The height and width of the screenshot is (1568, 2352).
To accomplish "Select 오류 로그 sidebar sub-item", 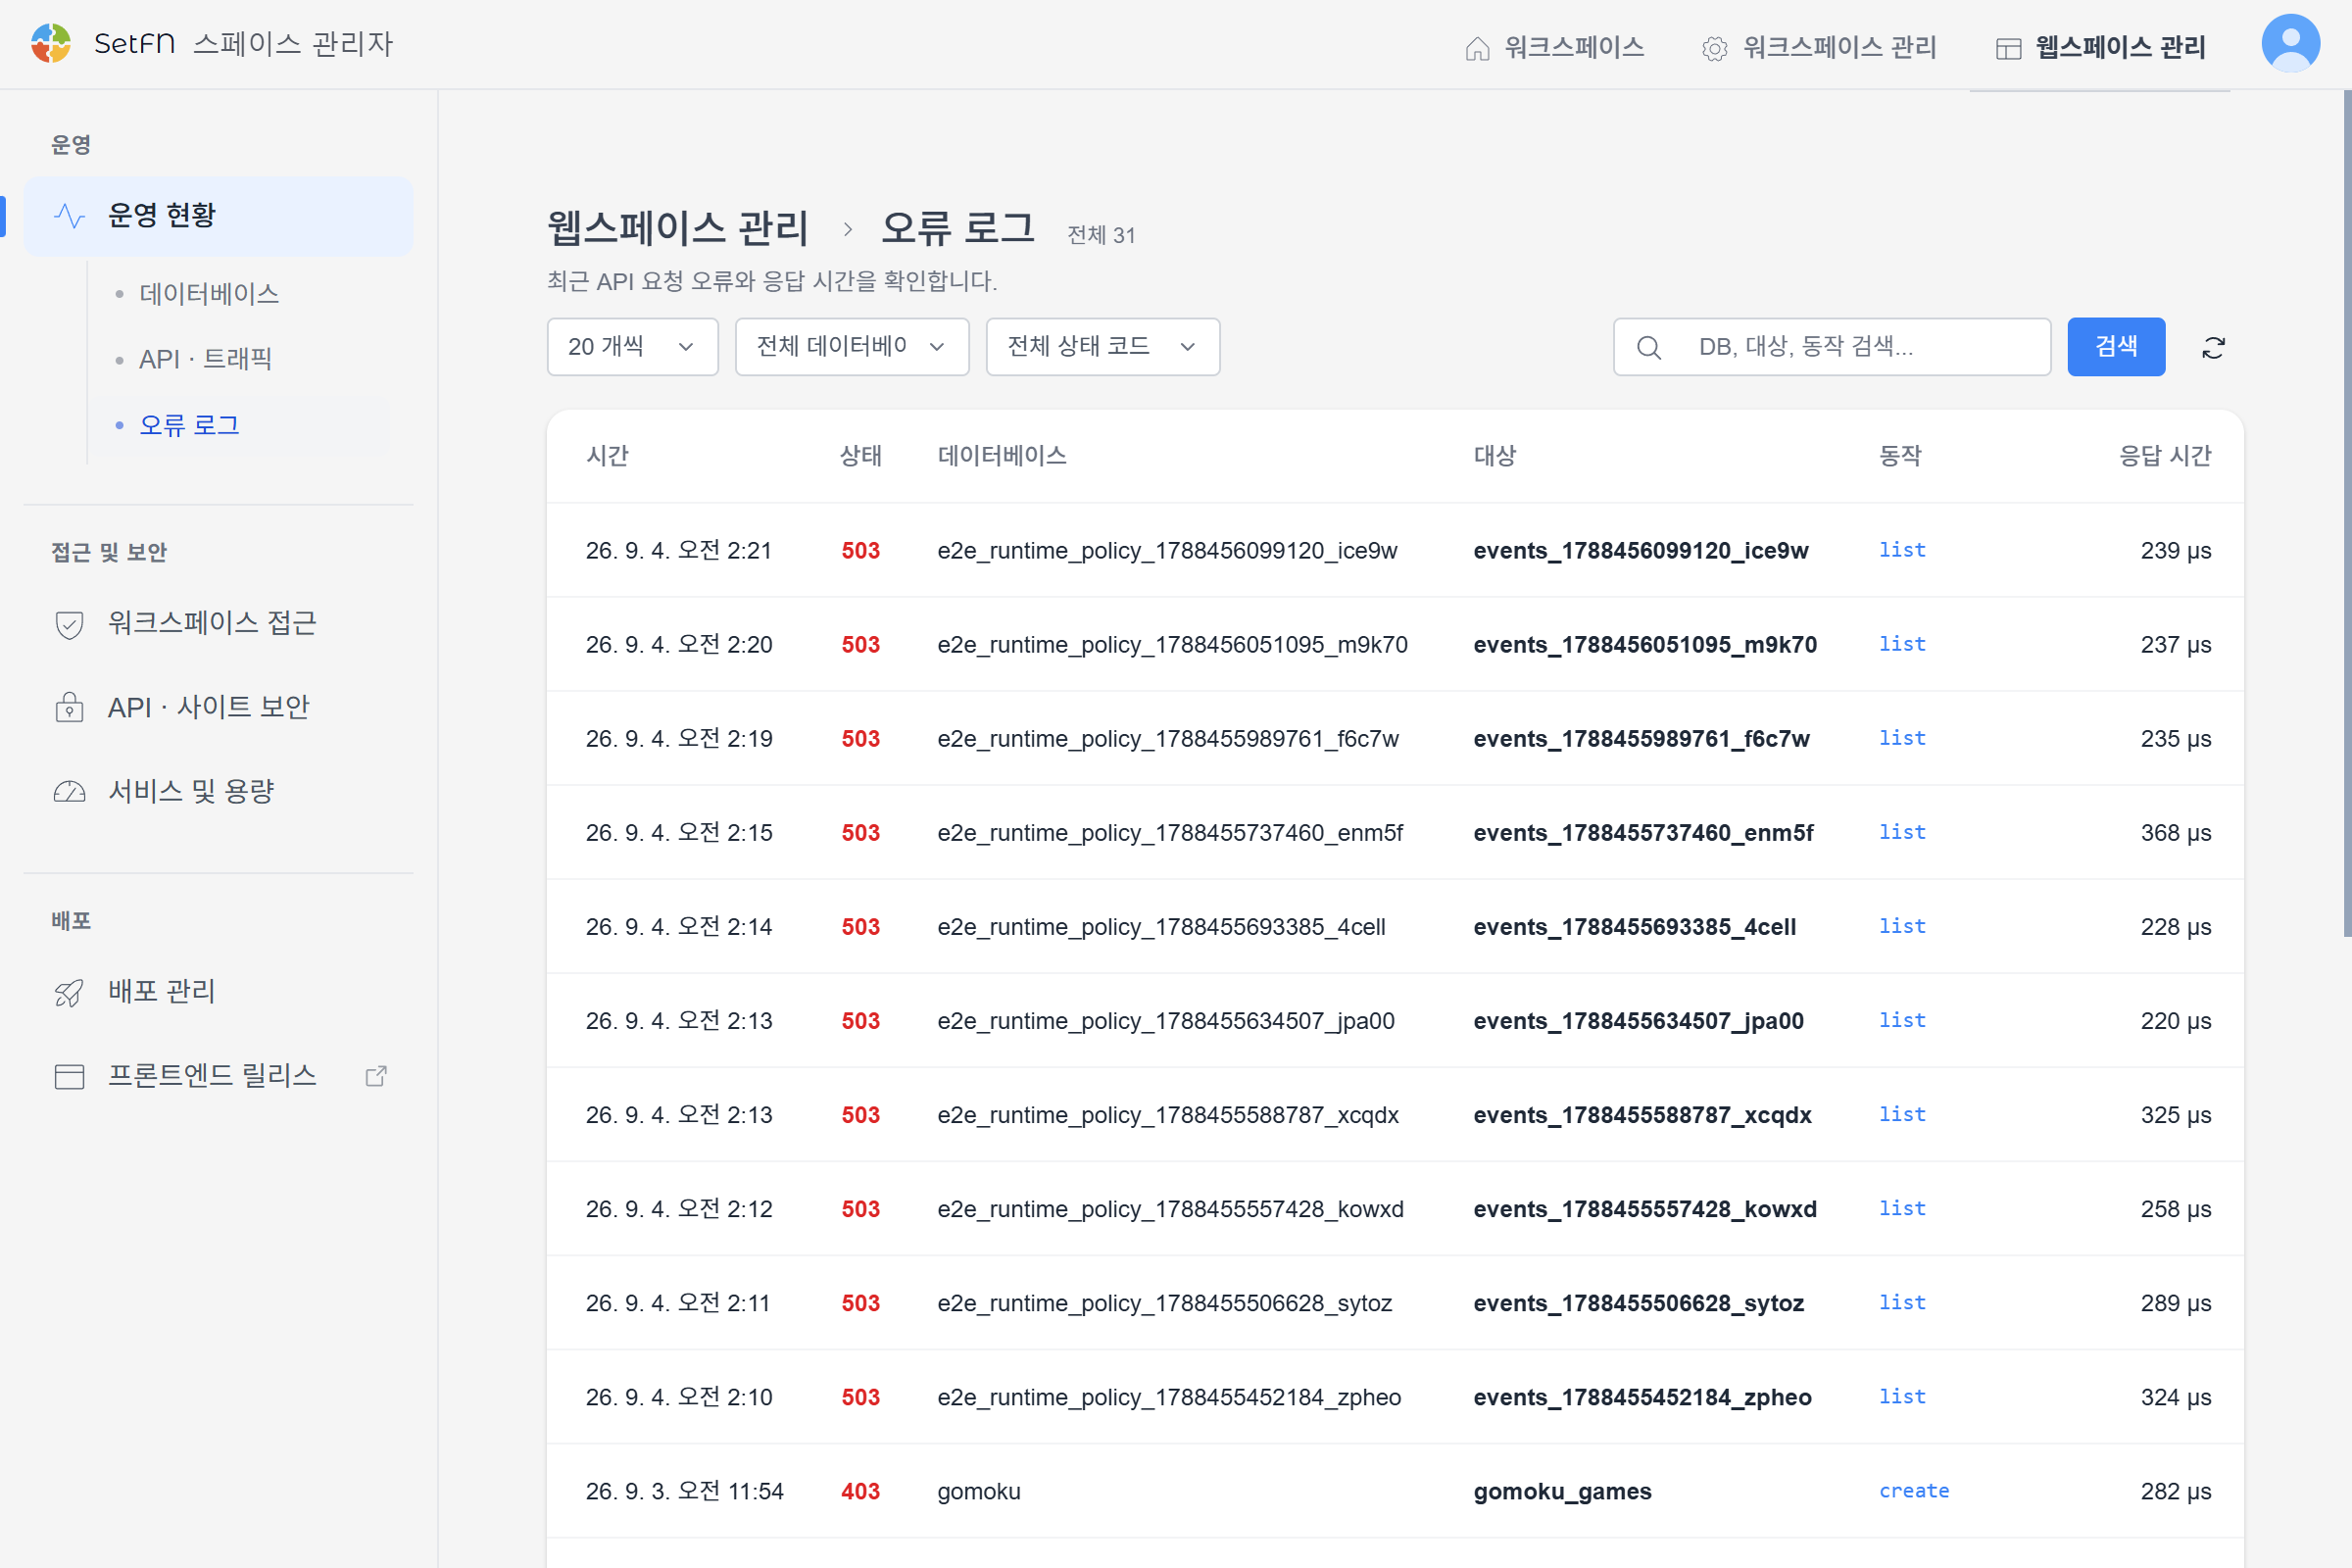I will point(189,425).
